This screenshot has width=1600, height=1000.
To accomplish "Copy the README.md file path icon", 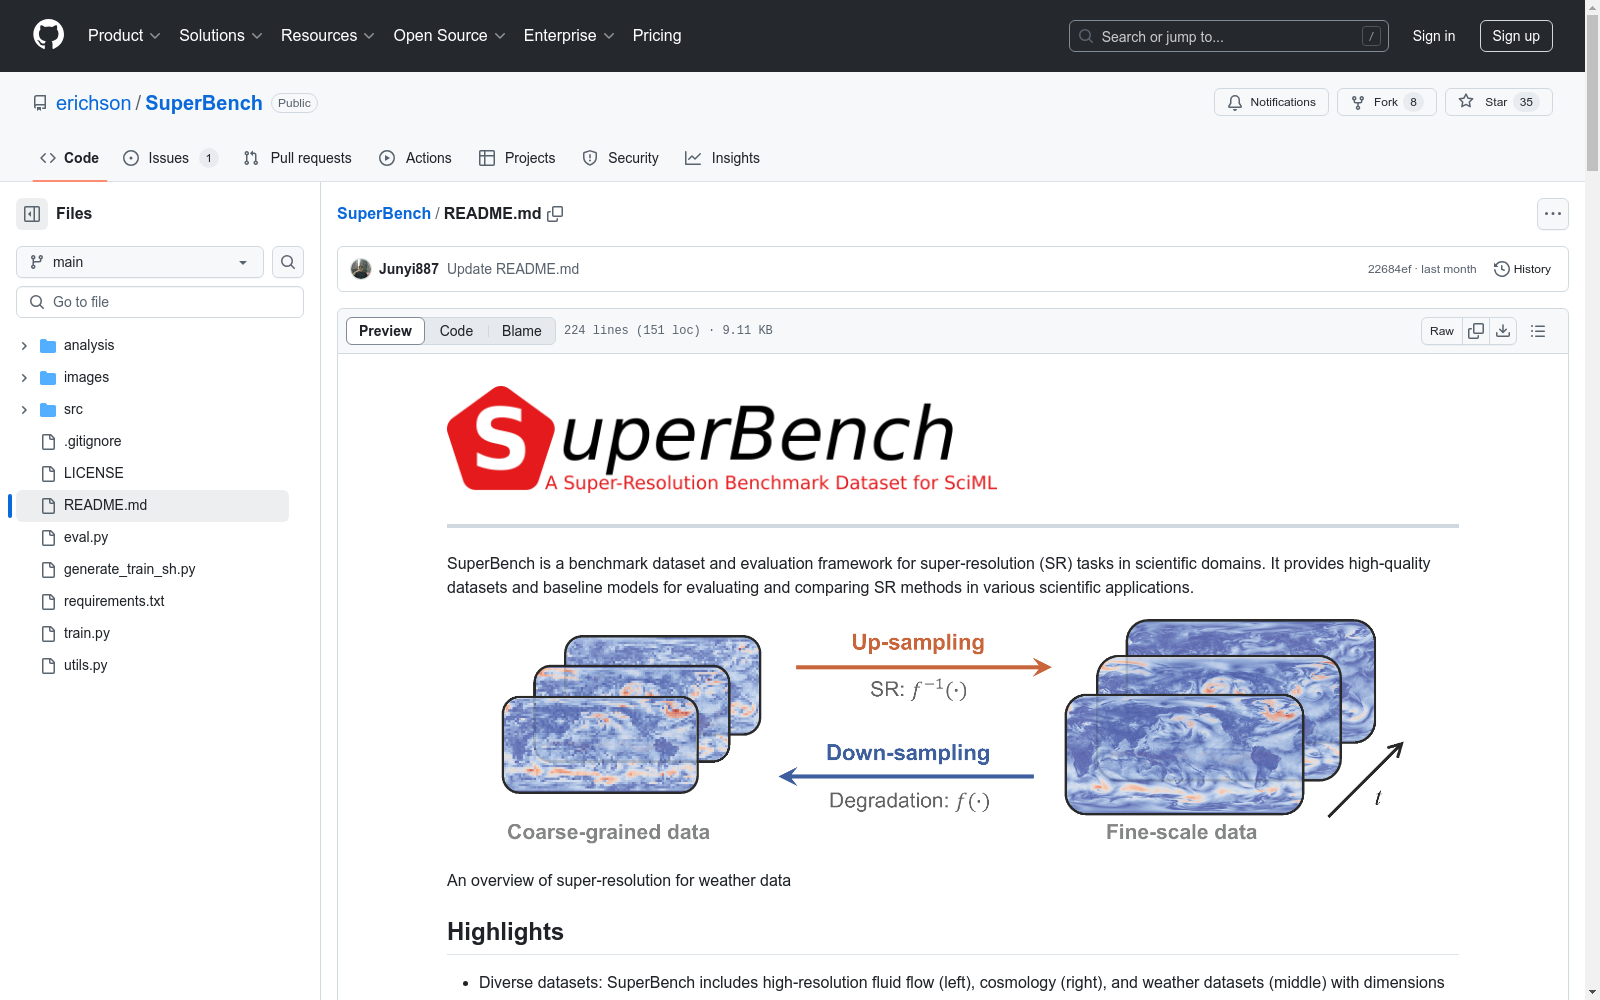I will [556, 214].
